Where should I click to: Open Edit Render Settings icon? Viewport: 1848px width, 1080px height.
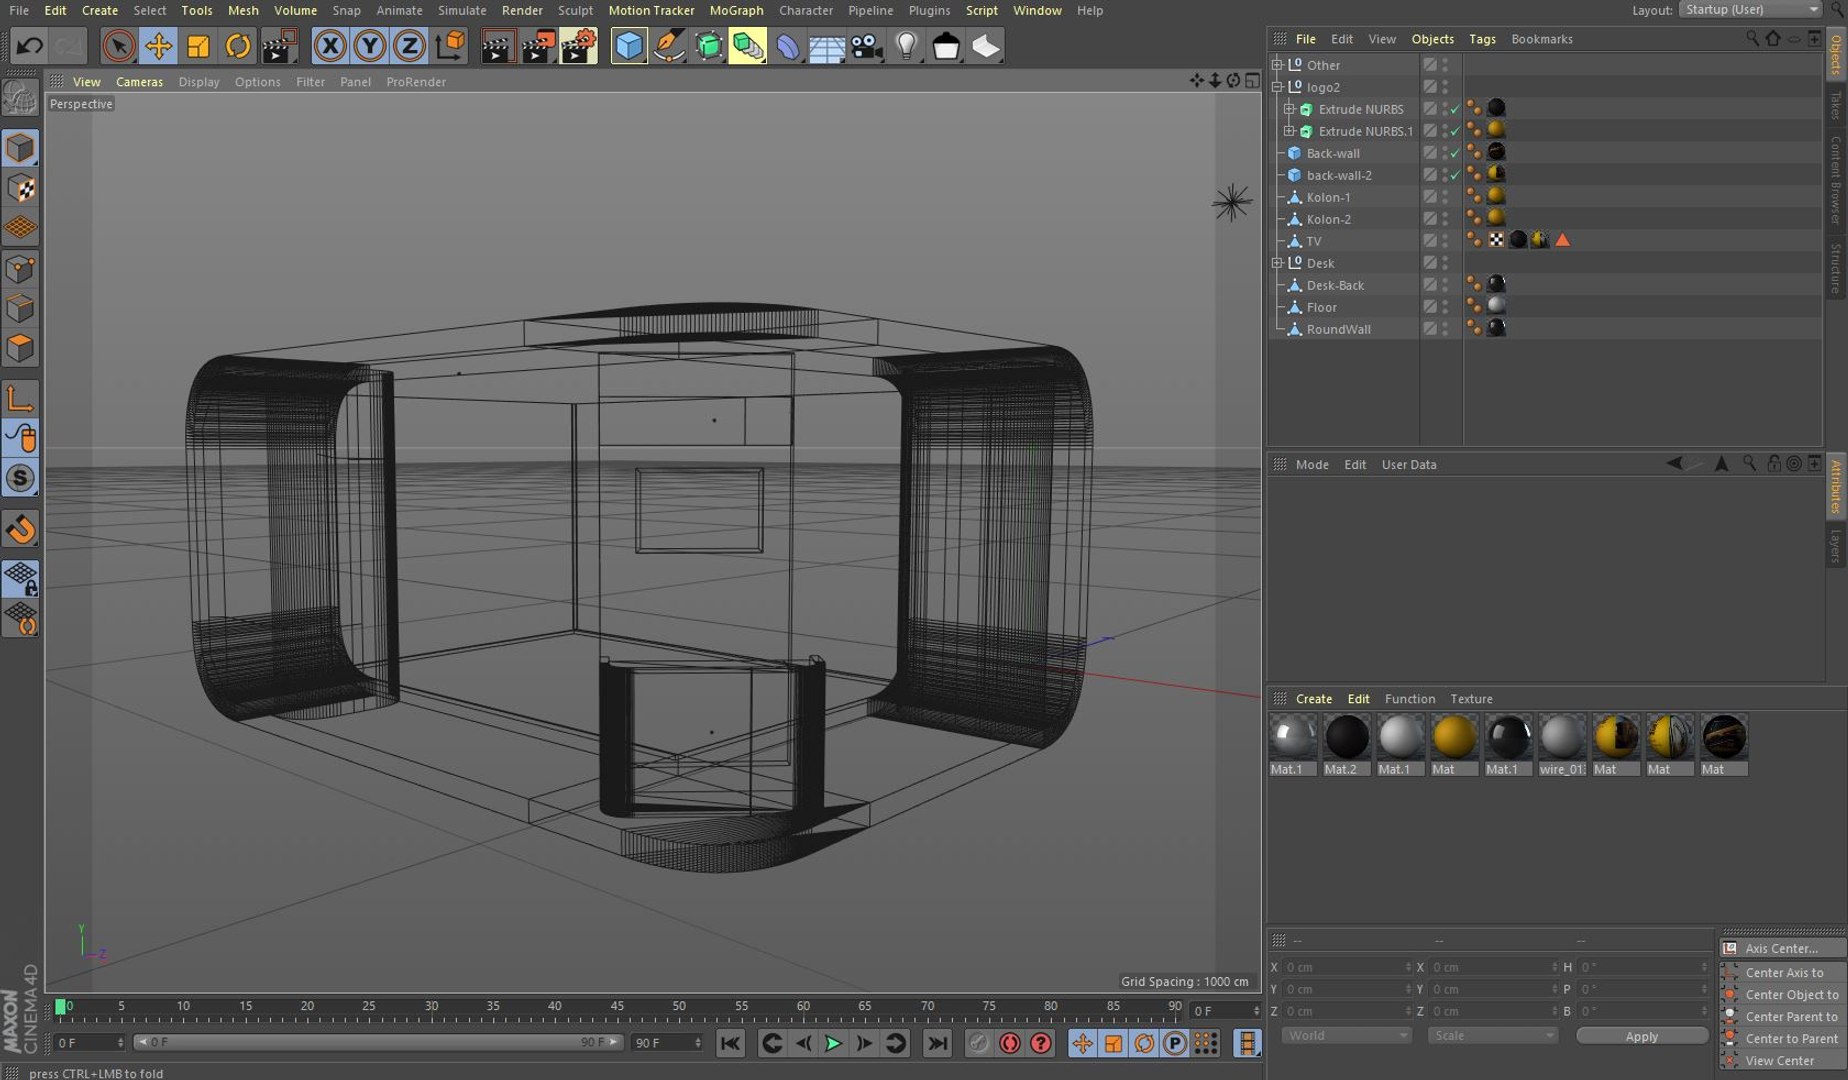point(578,46)
